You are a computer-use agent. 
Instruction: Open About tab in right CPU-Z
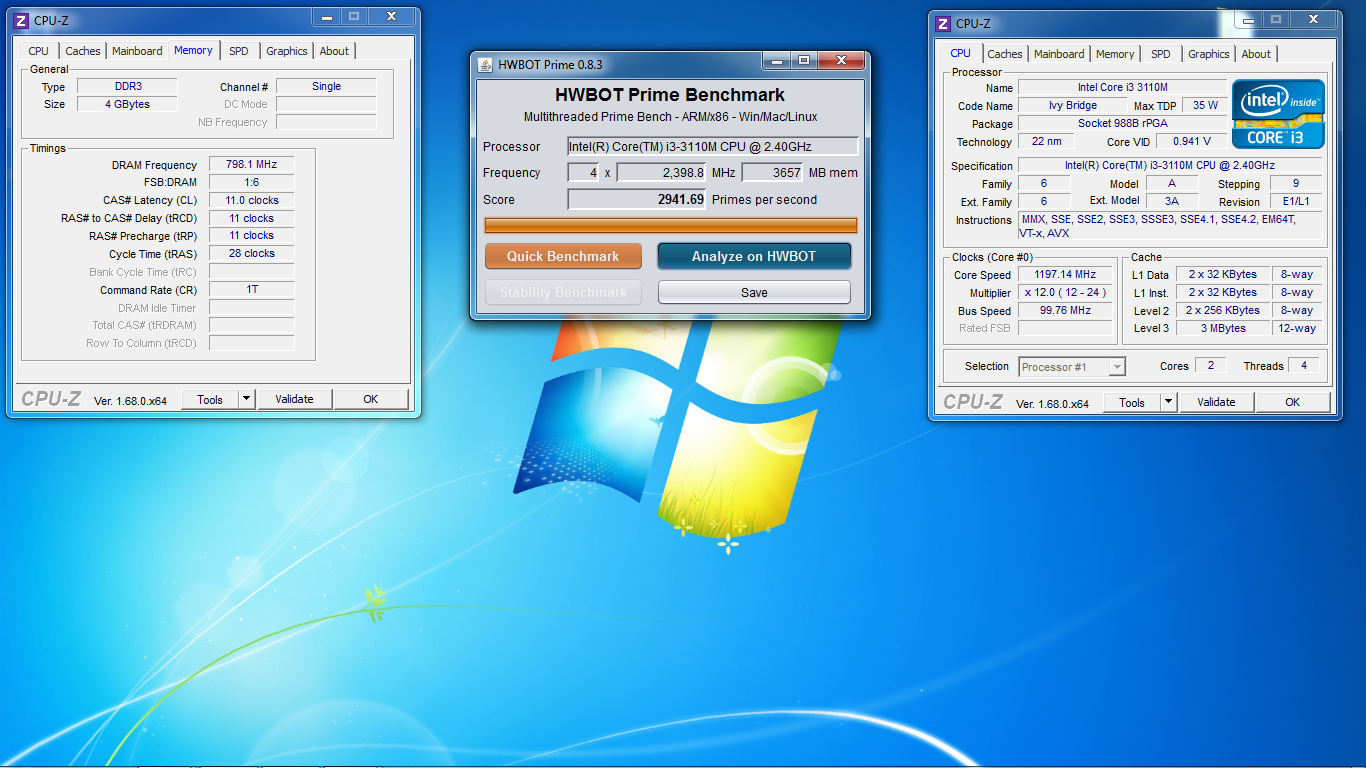pyautogui.click(x=1257, y=54)
